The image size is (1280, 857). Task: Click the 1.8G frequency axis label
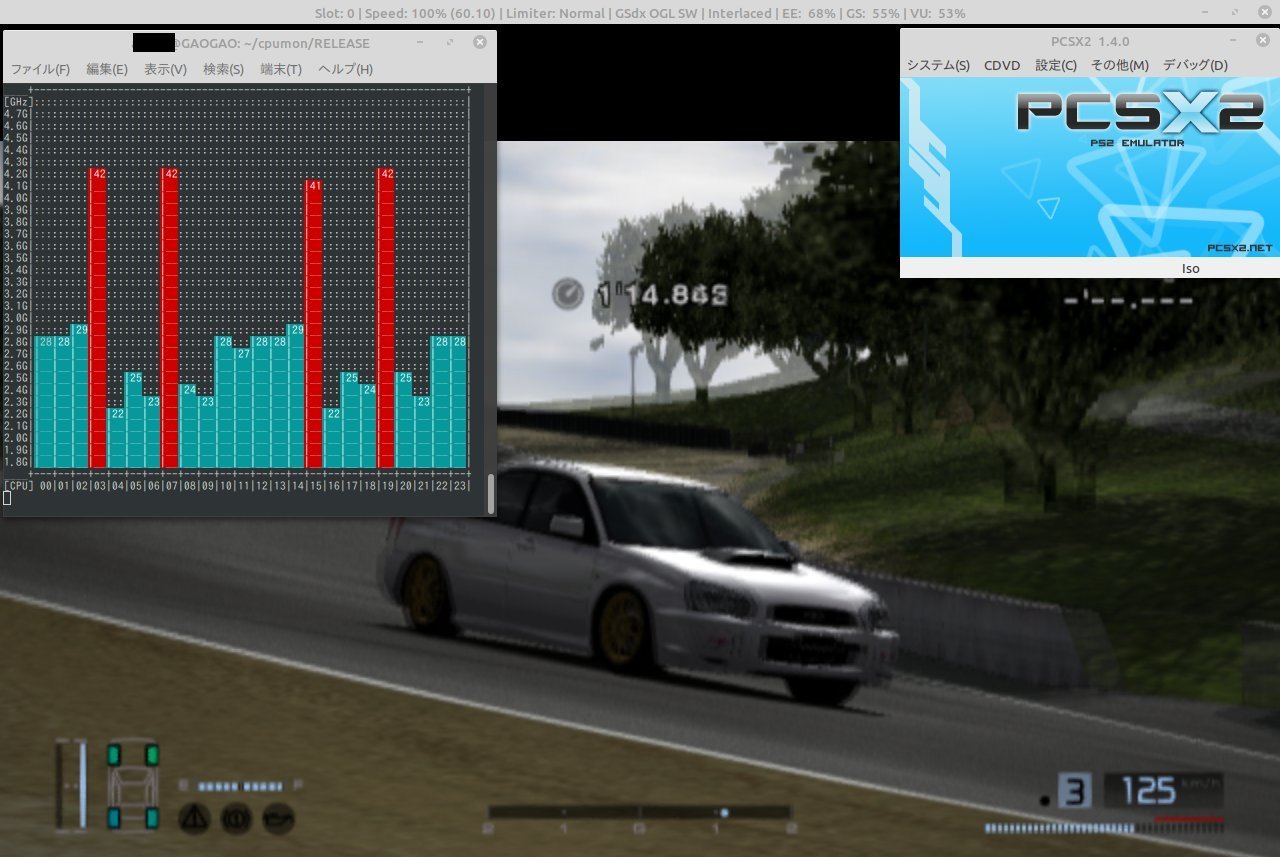coord(17,462)
